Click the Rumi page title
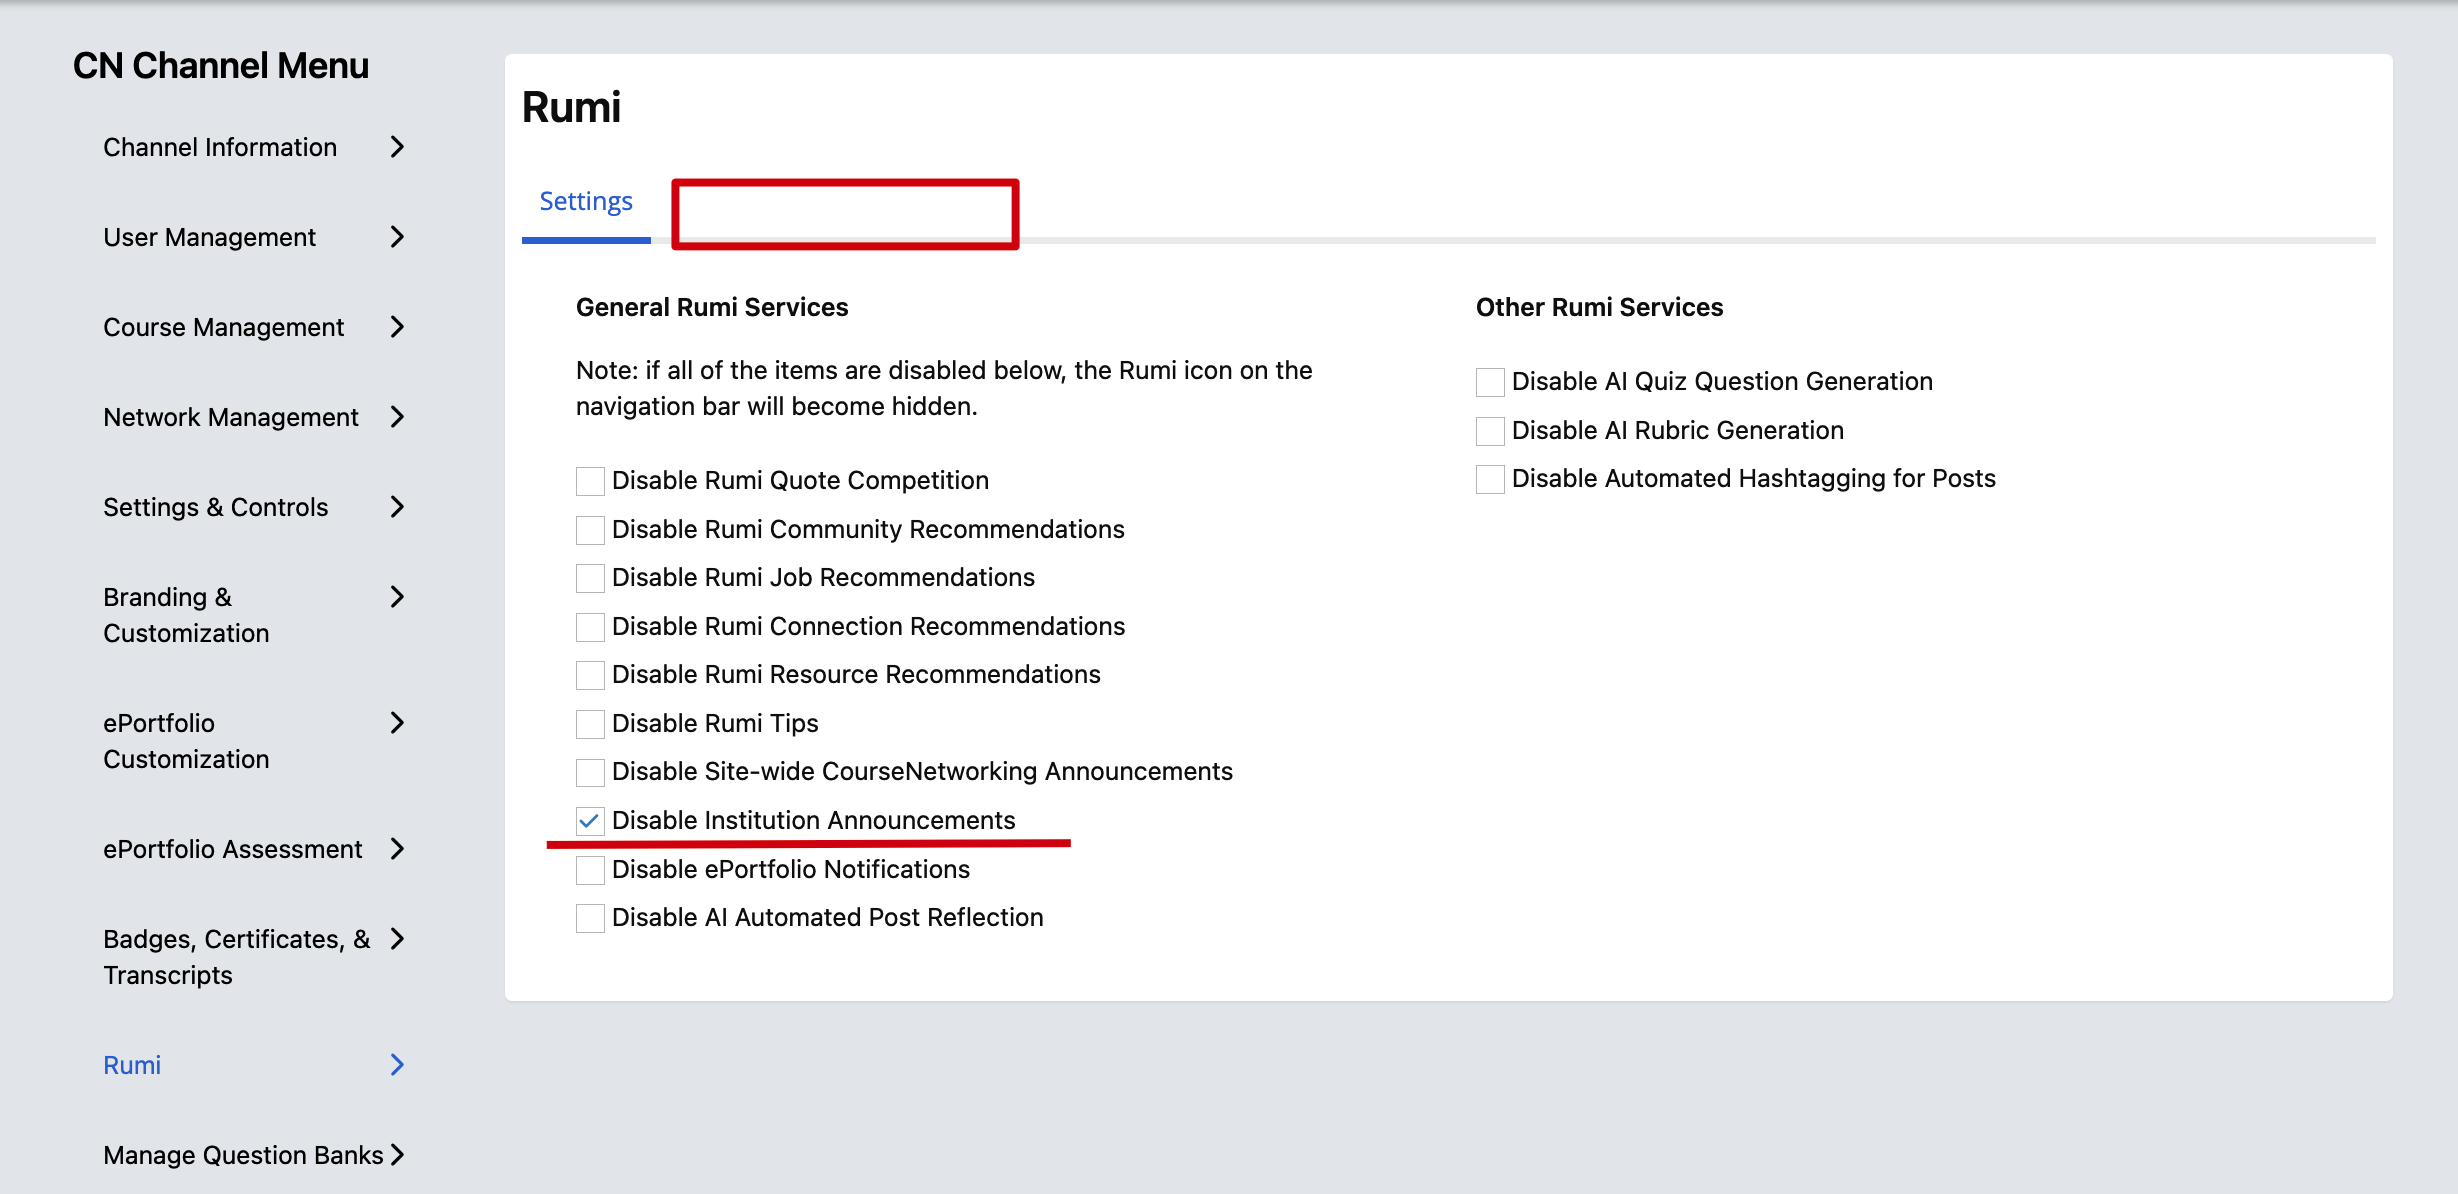Screen dimensions: 2458x1194 tap(571, 107)
